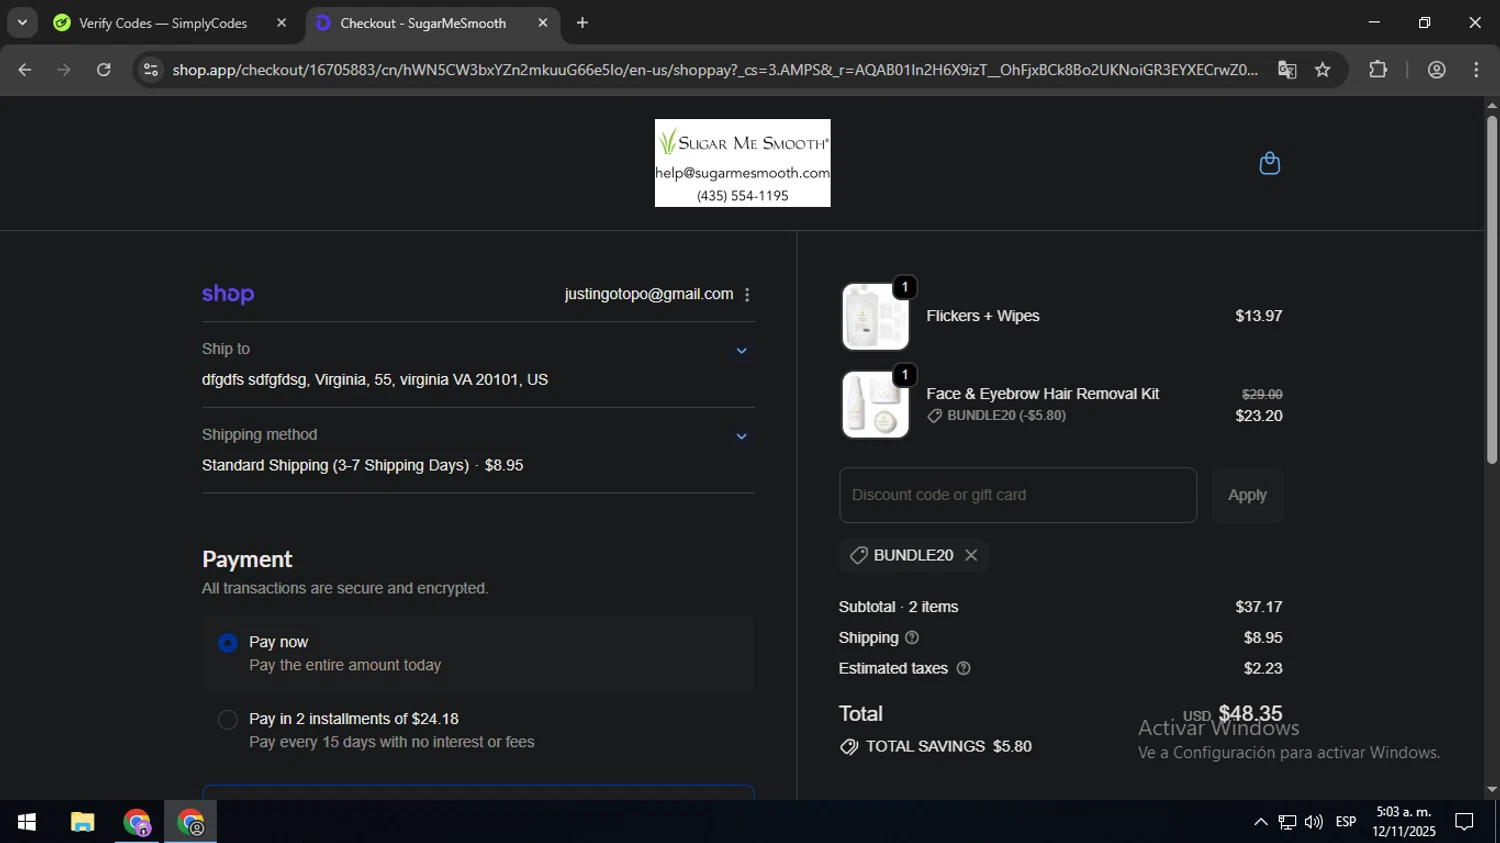Click the Sugar Me Smooth store logo
The height and width of the screenshot is (843, 1500).
coord(742,163)
